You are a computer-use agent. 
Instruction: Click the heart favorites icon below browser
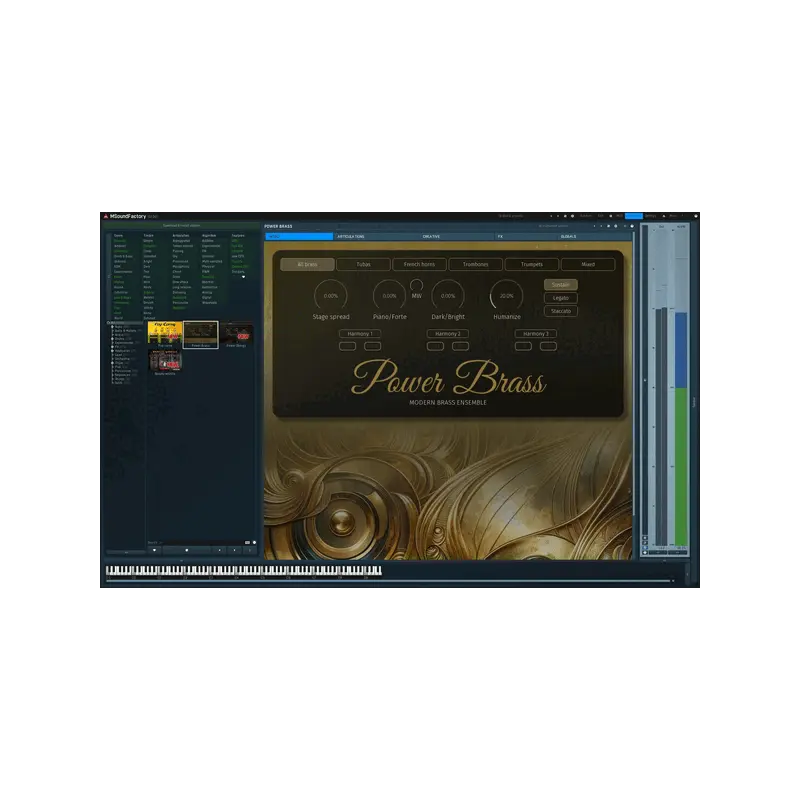pos(154,550)
